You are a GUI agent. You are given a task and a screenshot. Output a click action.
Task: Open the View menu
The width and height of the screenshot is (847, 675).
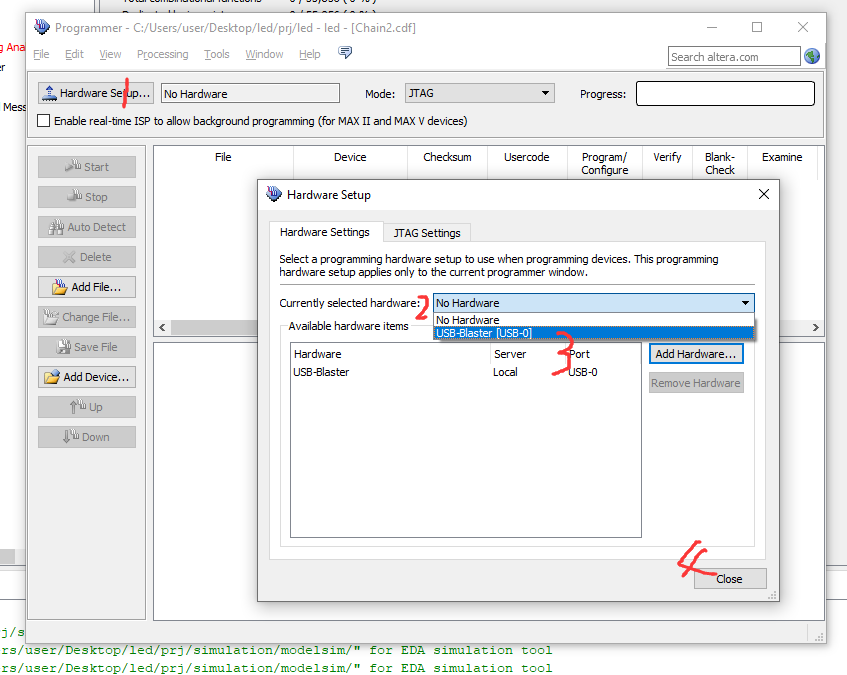tap(110, 54)
